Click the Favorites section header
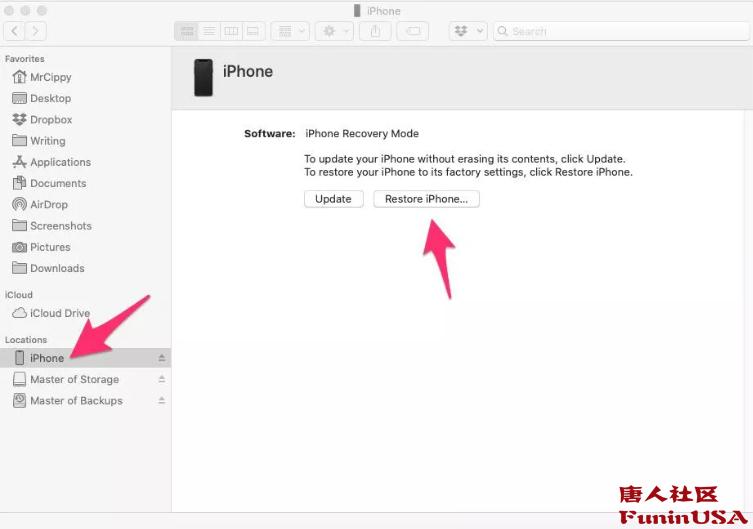 pyautogui.click(x=24, y=59)
